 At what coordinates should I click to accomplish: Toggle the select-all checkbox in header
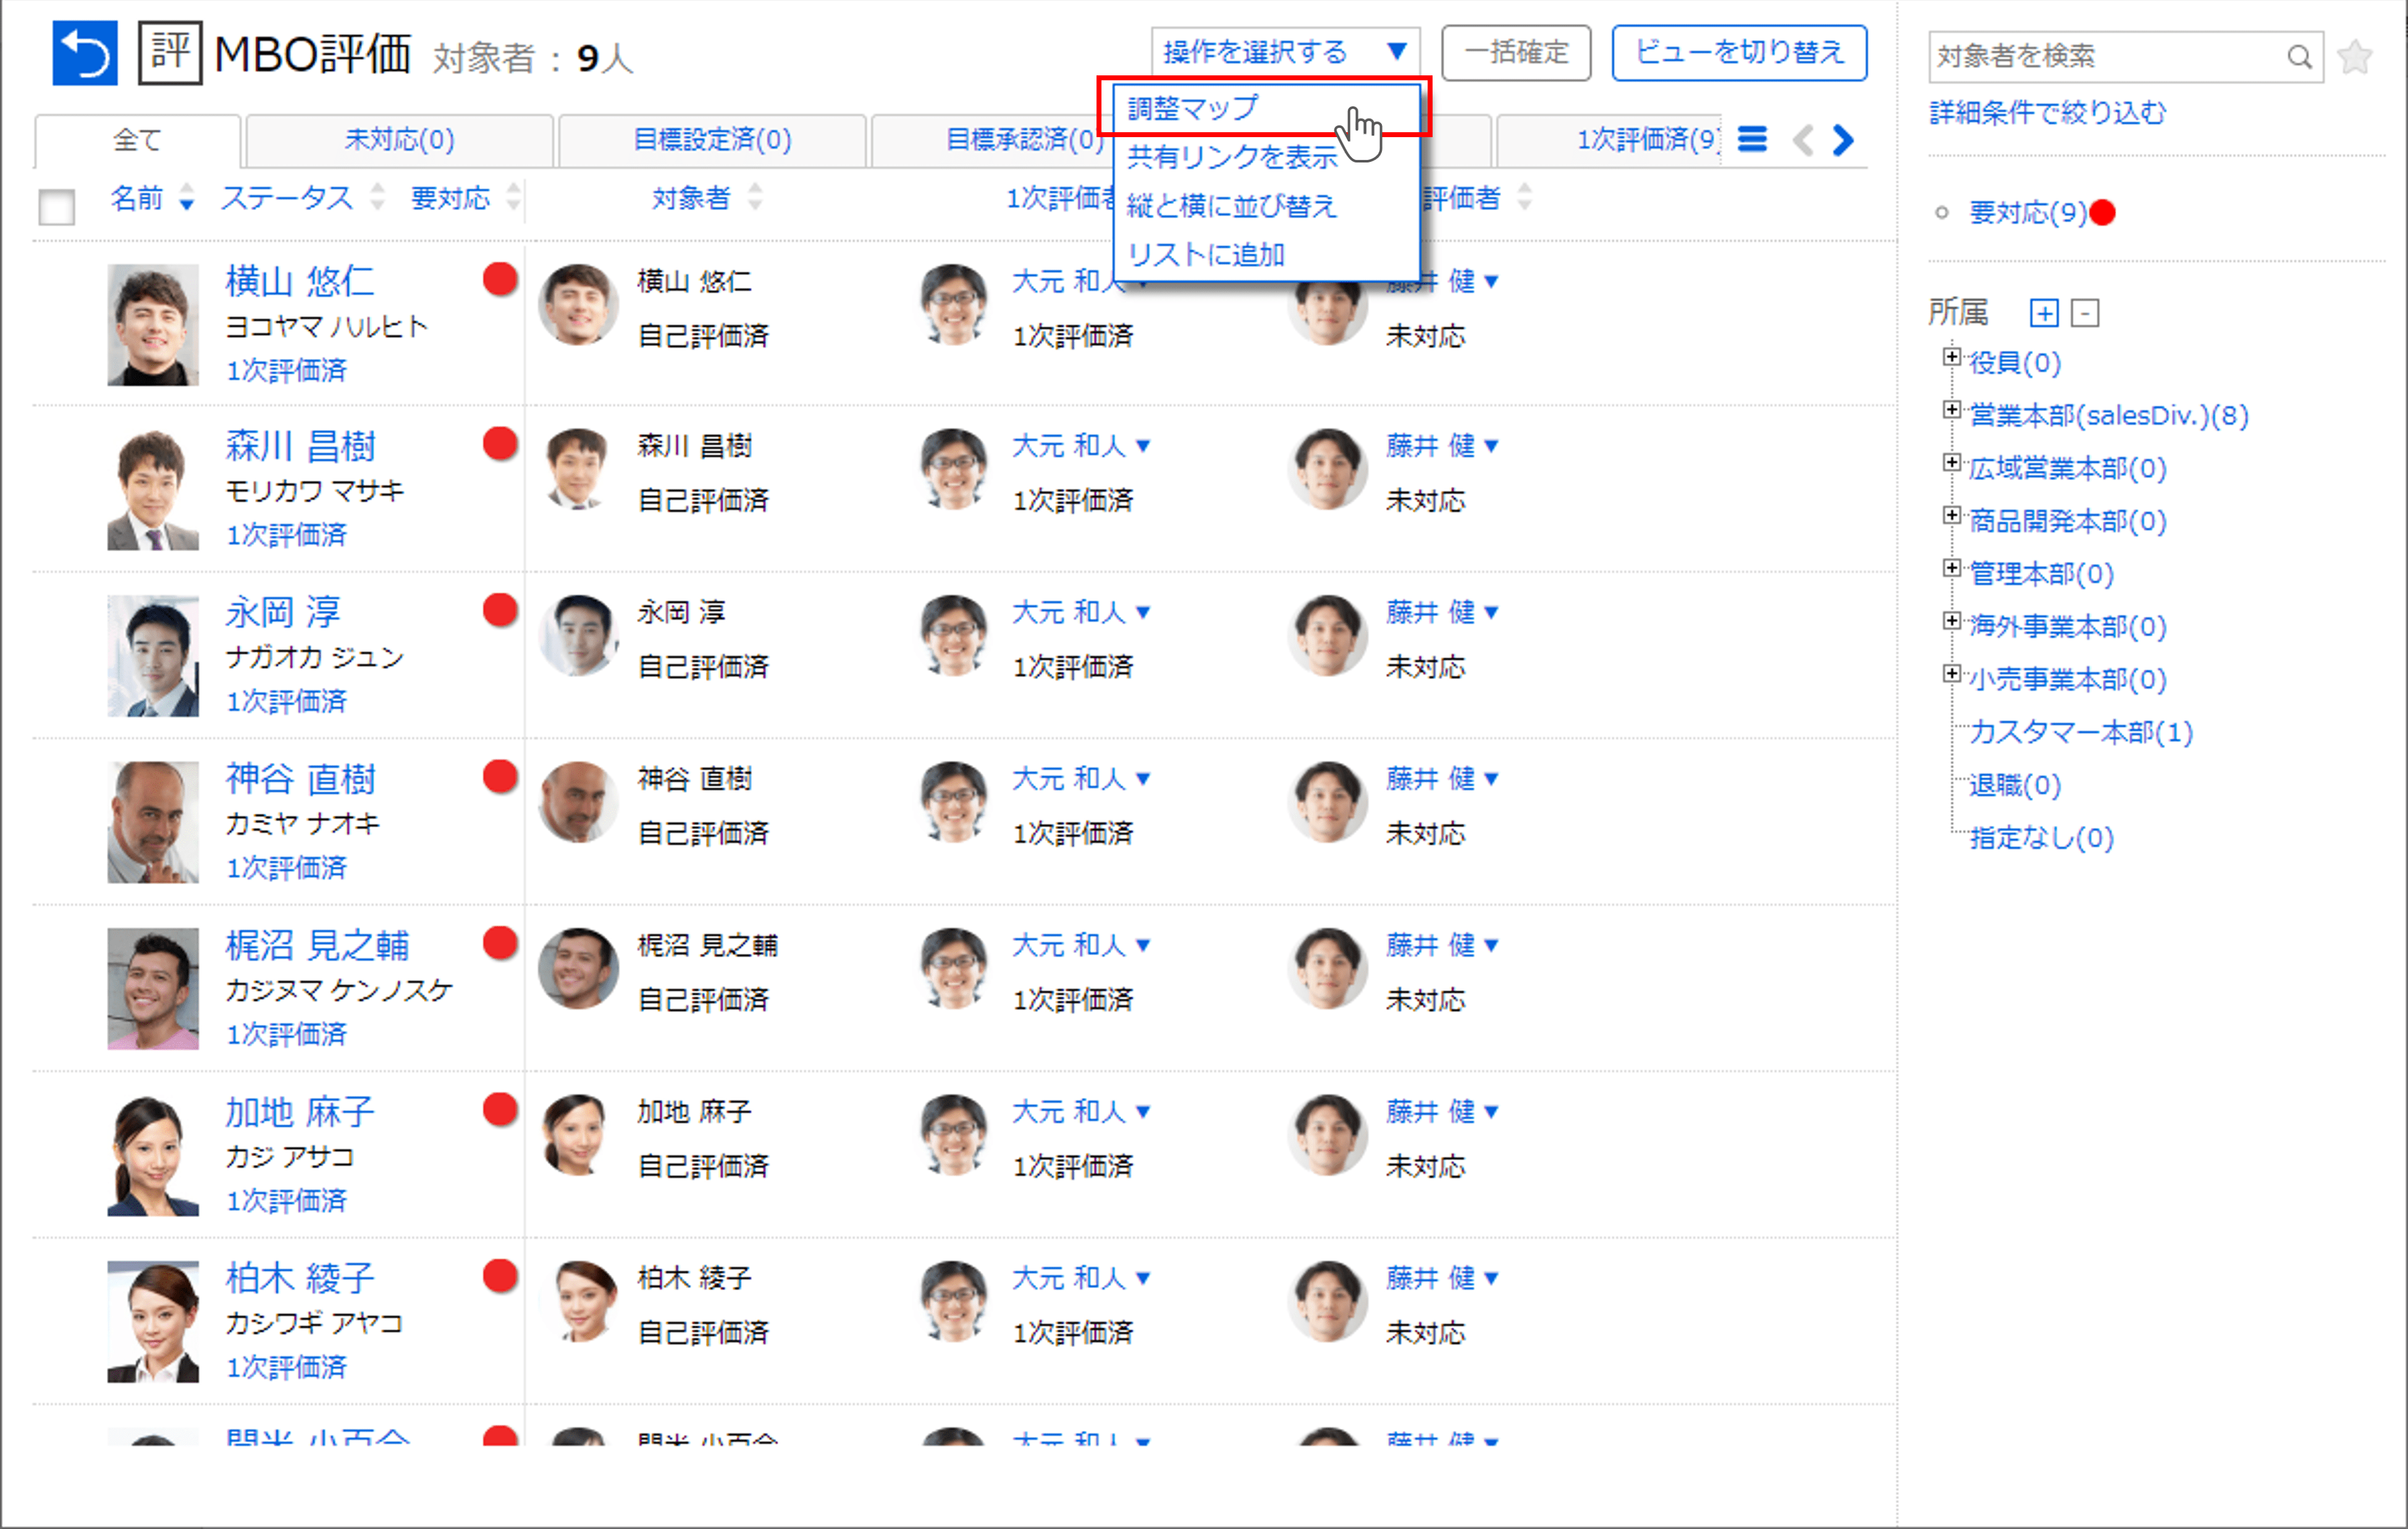(56, 207)
